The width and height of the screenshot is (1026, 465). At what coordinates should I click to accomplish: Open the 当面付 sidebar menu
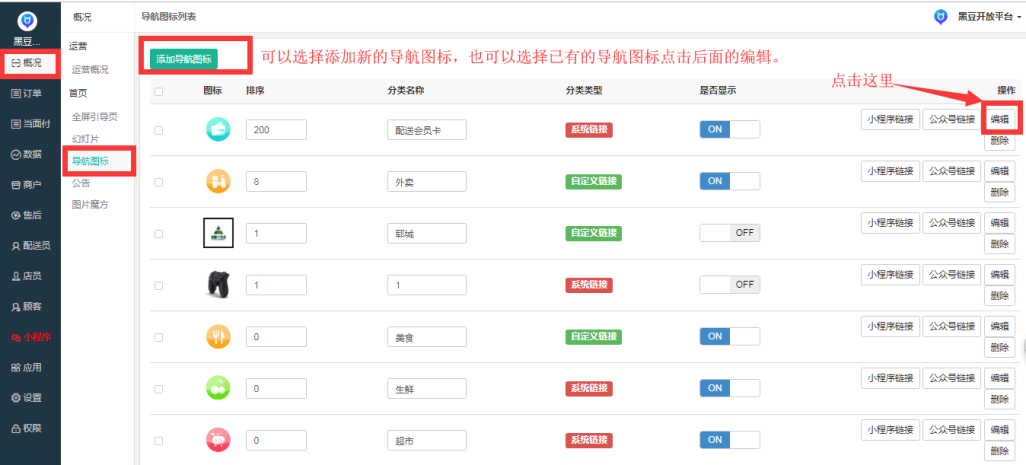(x=30, y=124)
